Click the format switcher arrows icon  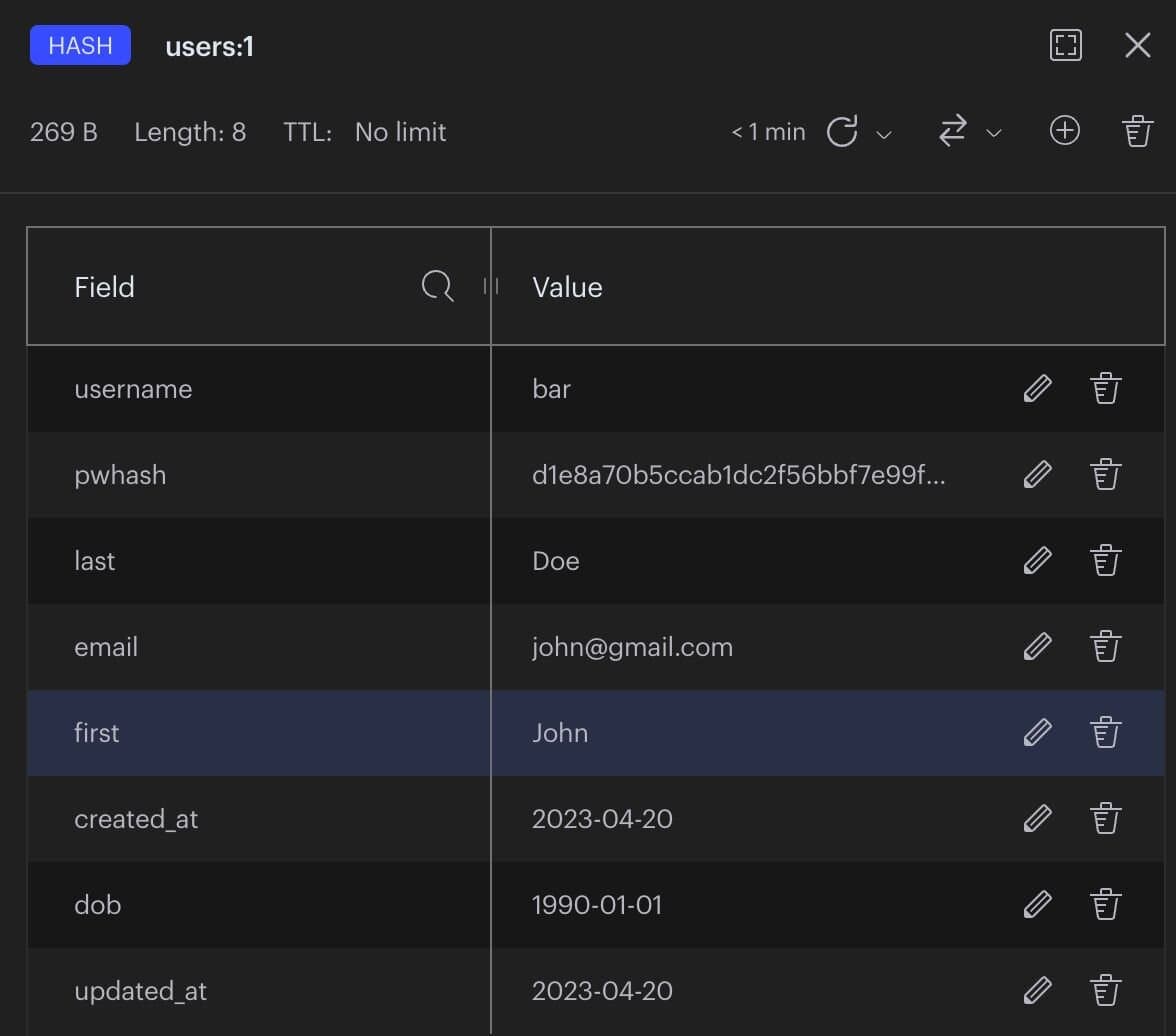pos(953,131)
